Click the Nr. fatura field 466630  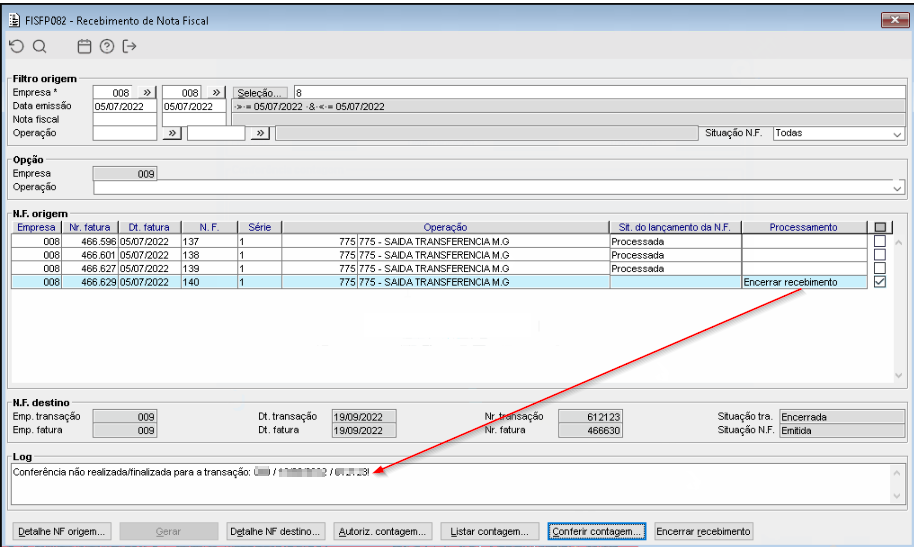[590, 430]
